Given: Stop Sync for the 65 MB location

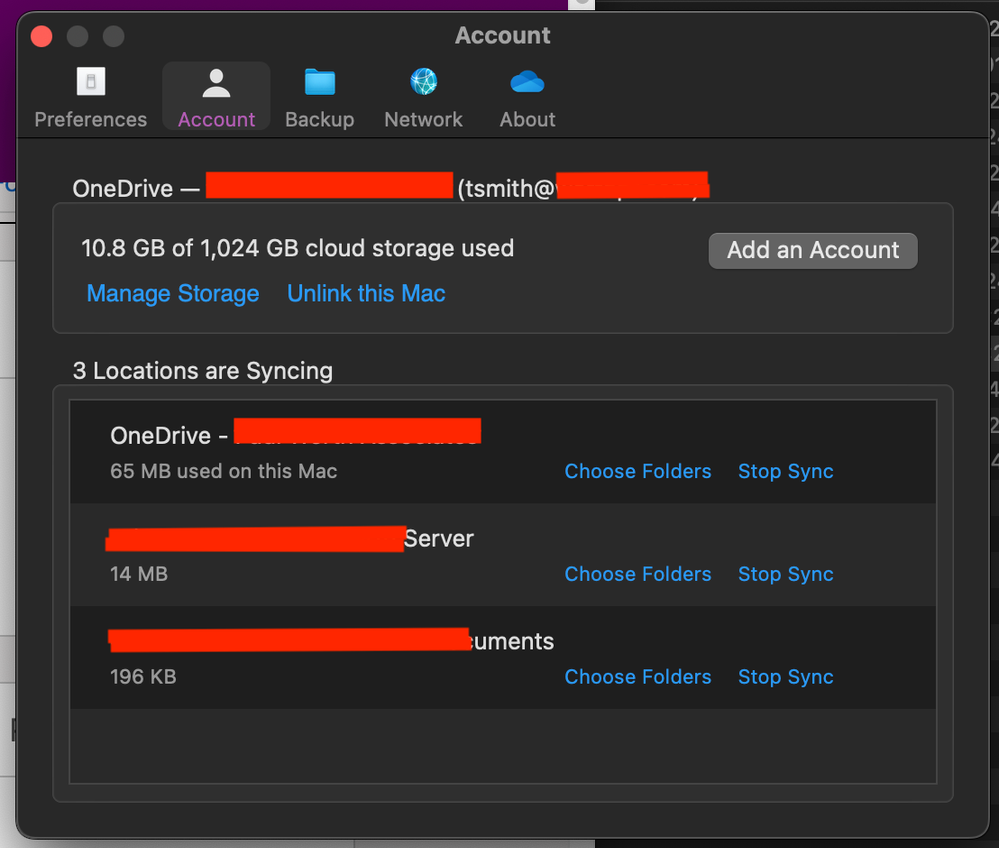Looking at the screenshot, I should click(786, 471).
